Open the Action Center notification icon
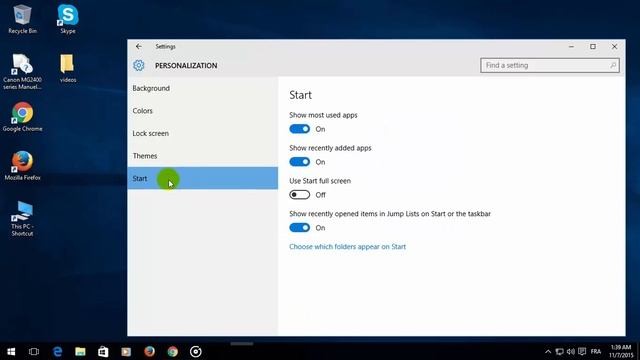This screenshot has height=360, width=640. pos(582,351)
